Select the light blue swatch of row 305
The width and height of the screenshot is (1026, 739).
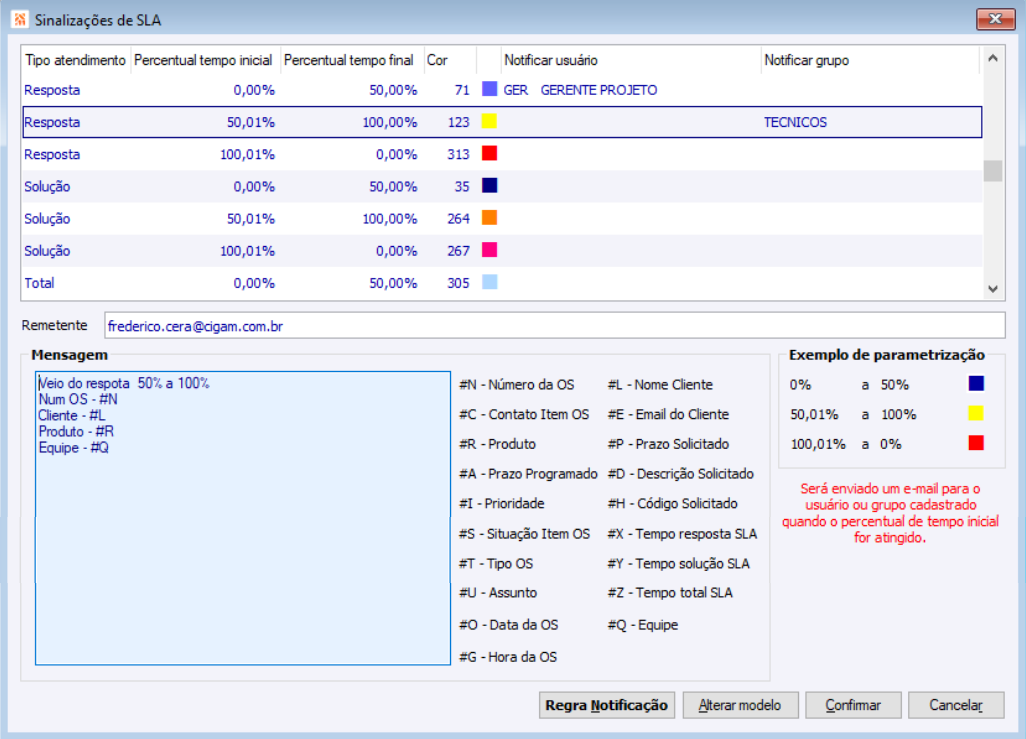489,282
